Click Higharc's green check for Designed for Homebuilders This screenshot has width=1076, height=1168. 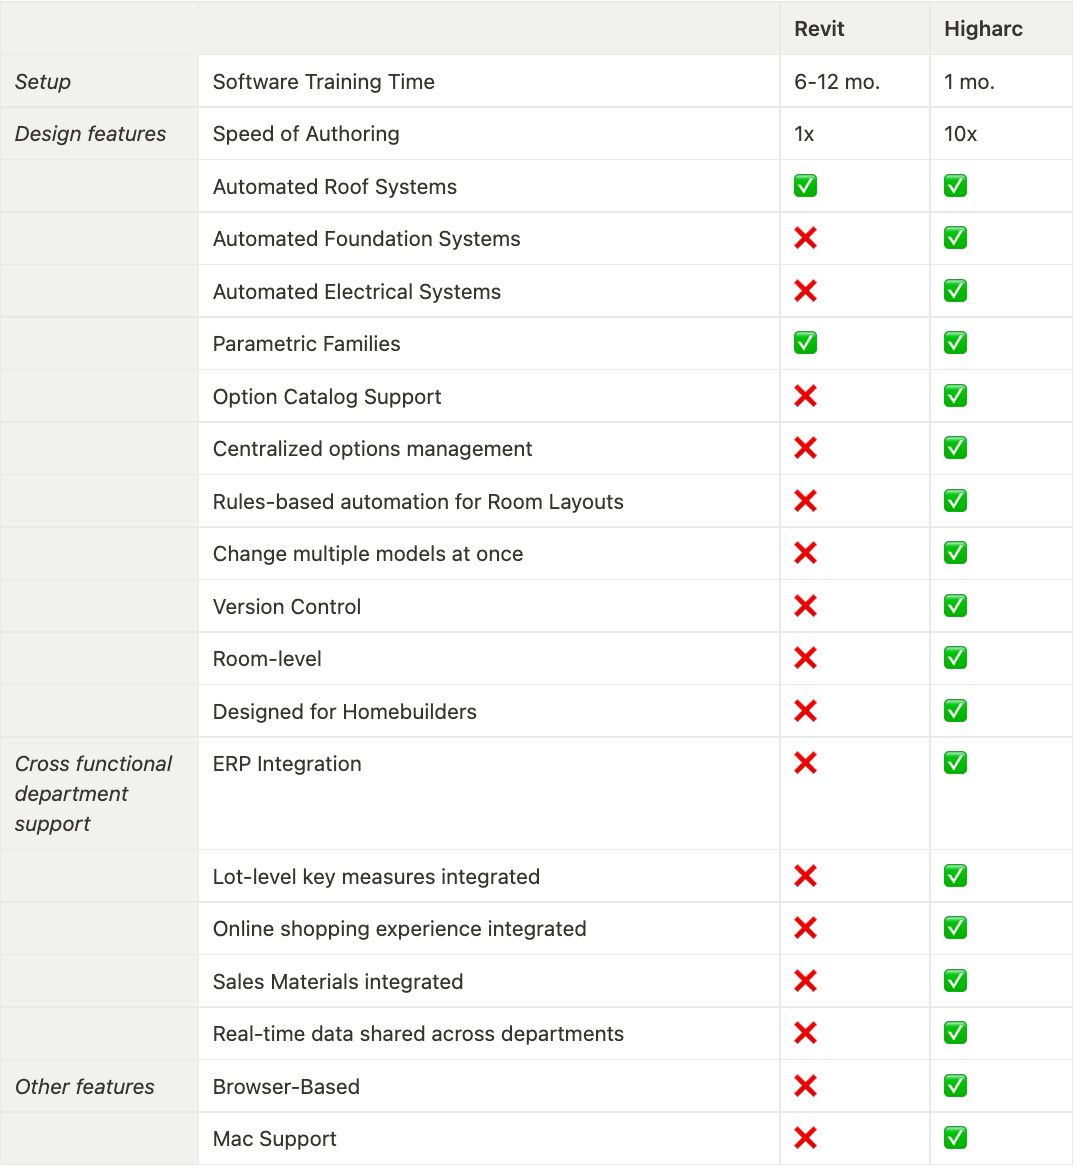point(955,711)
